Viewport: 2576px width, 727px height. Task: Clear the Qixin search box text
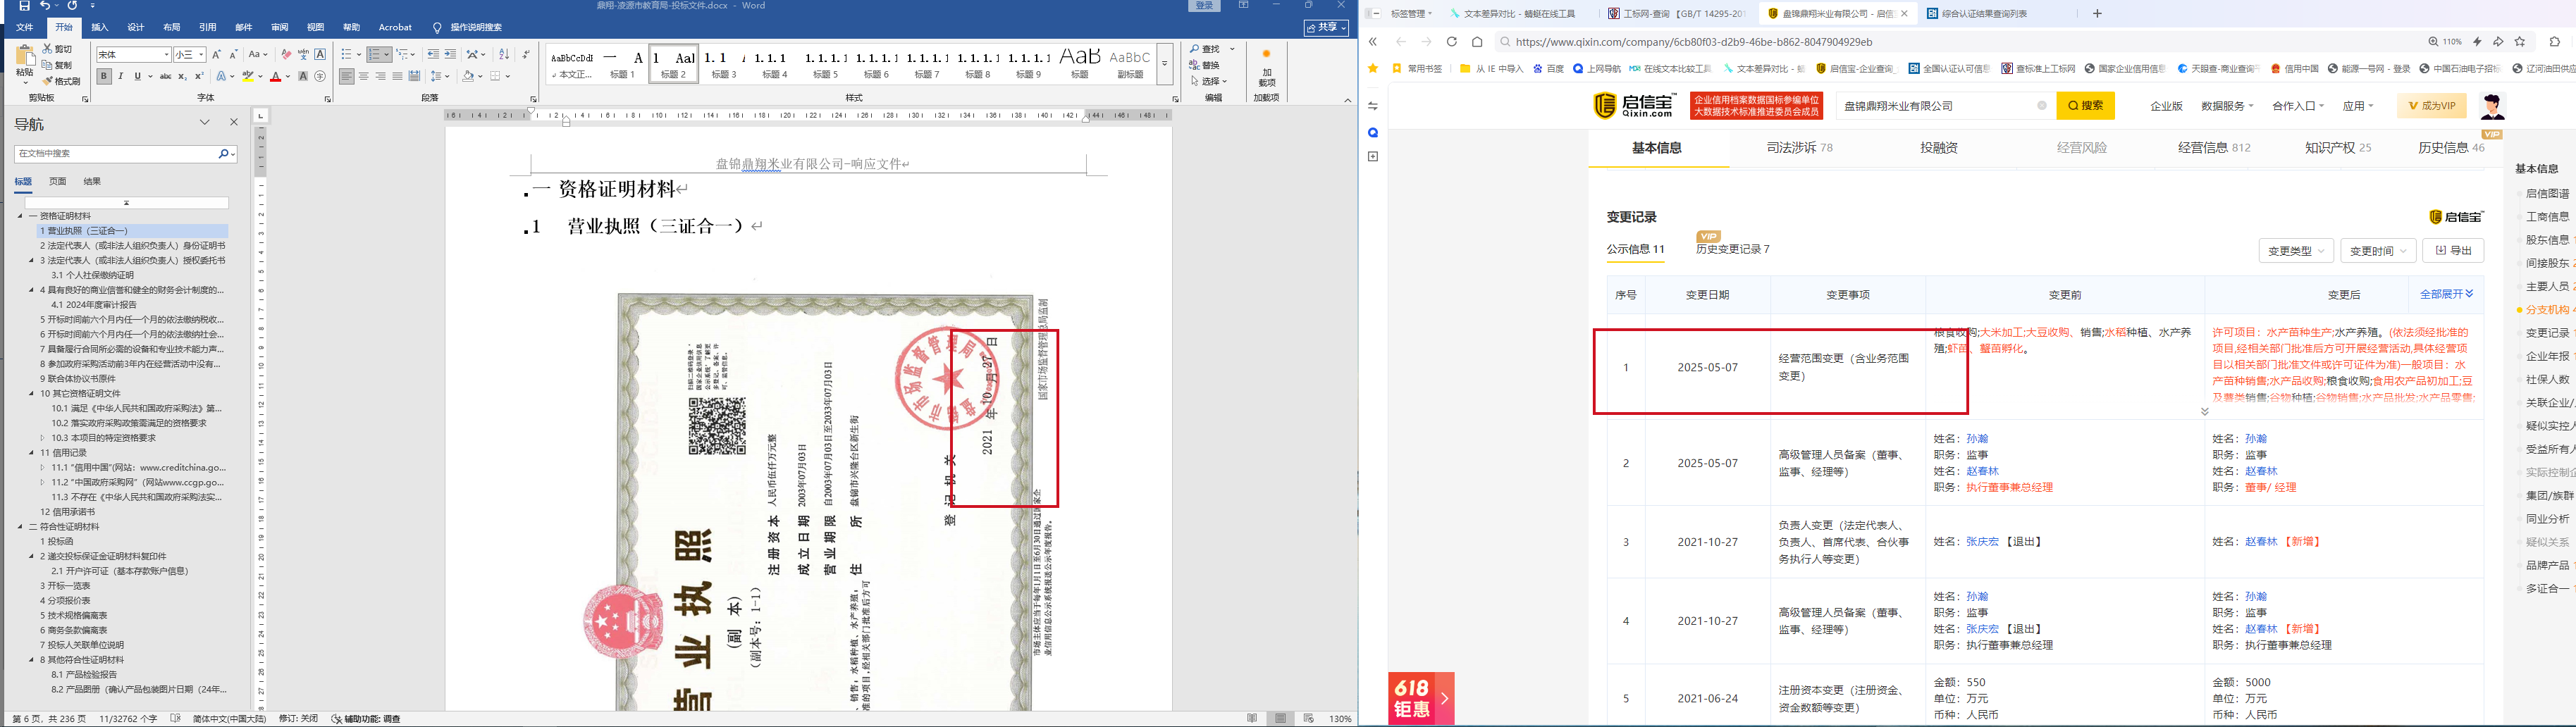(2042, 106)
